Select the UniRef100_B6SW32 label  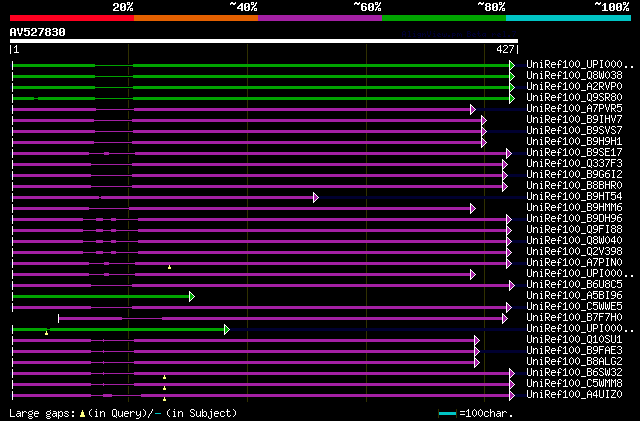pos(574,373)
